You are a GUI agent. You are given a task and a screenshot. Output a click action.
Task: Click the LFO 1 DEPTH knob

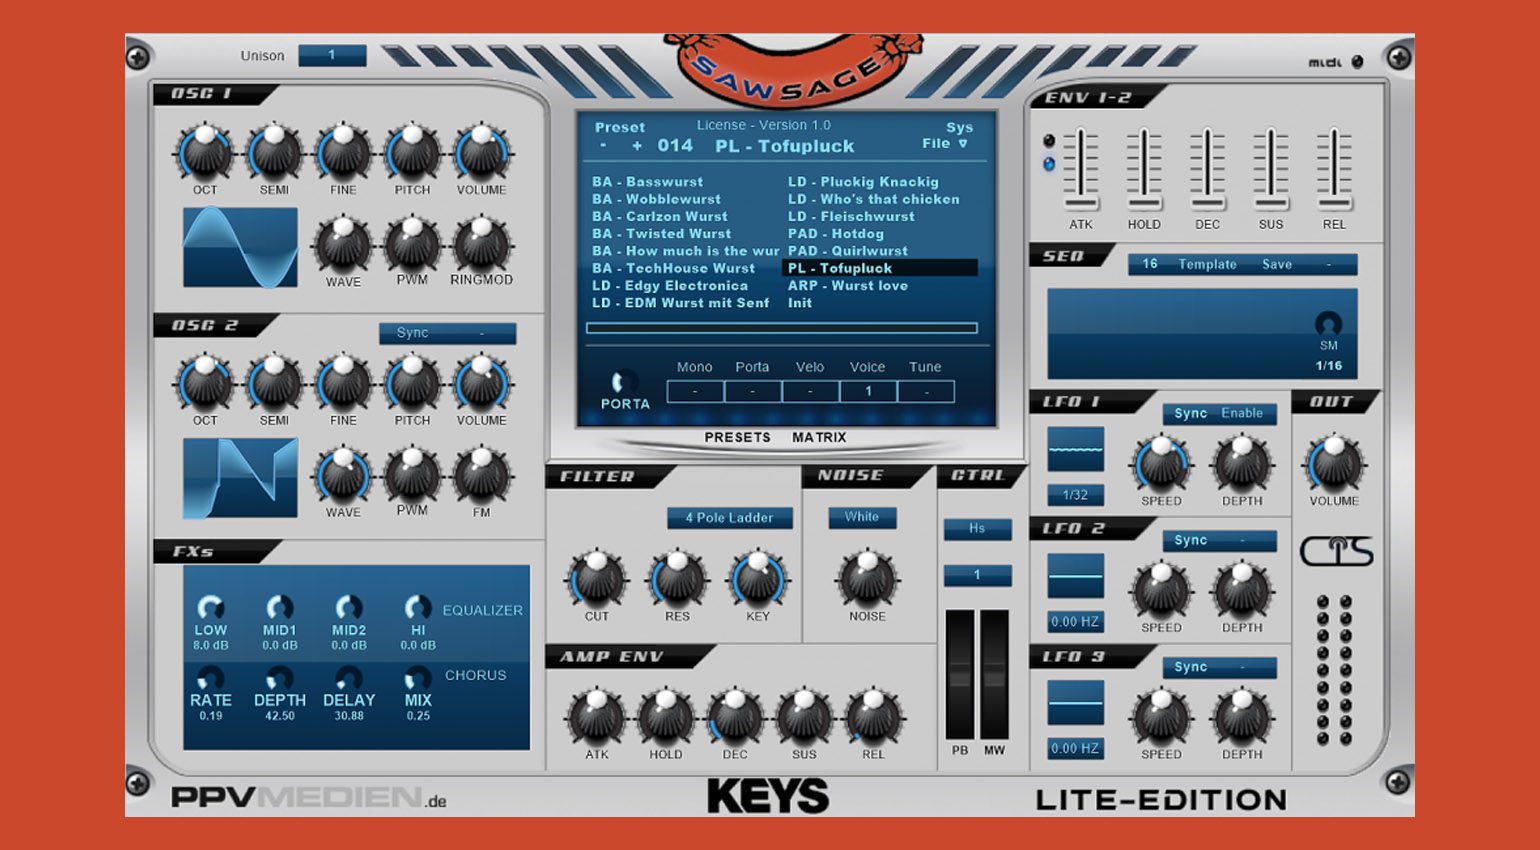pyautogui.click(x=1242, y=463)
